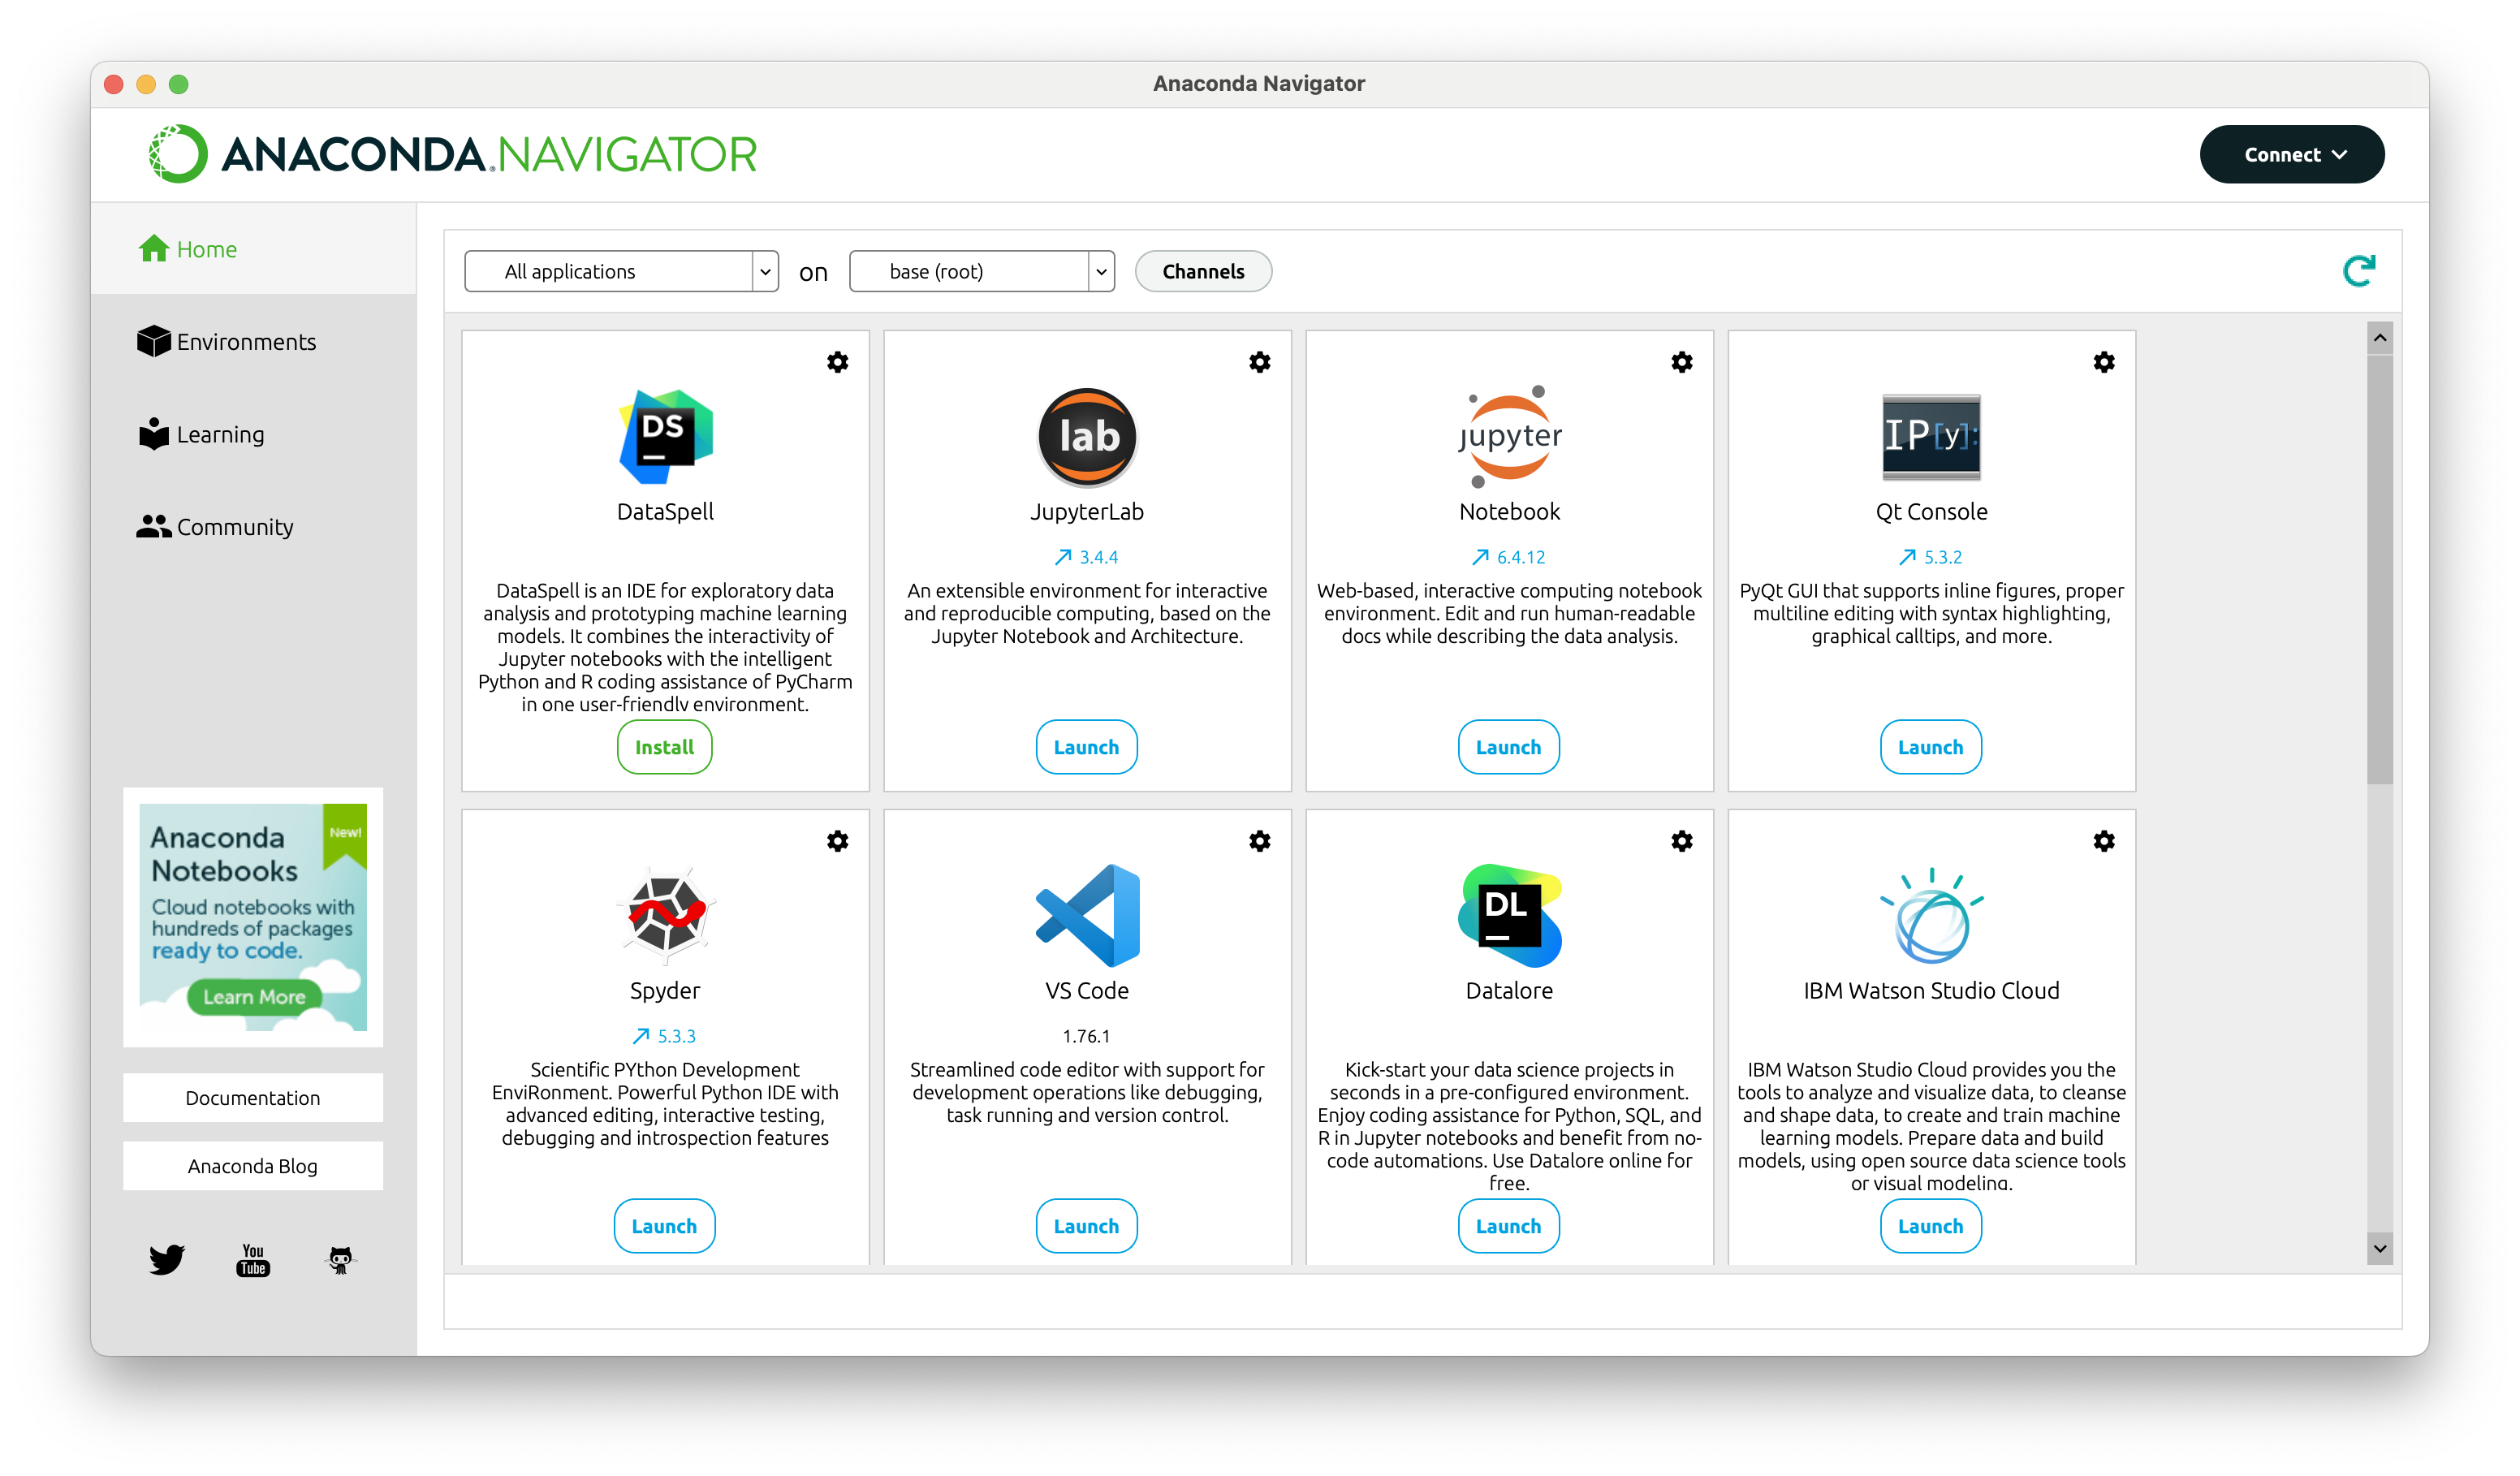The width and height of the screenshot is (2520, 1476).
Task: Go to the Learning section
Action: pyautogui.click(x=220, y=435)
